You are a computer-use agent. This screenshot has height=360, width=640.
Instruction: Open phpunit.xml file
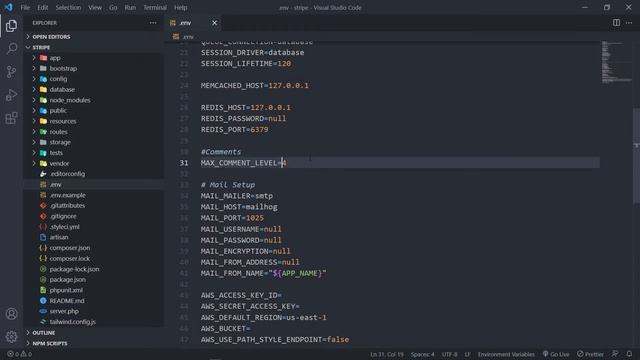[94, 290]
